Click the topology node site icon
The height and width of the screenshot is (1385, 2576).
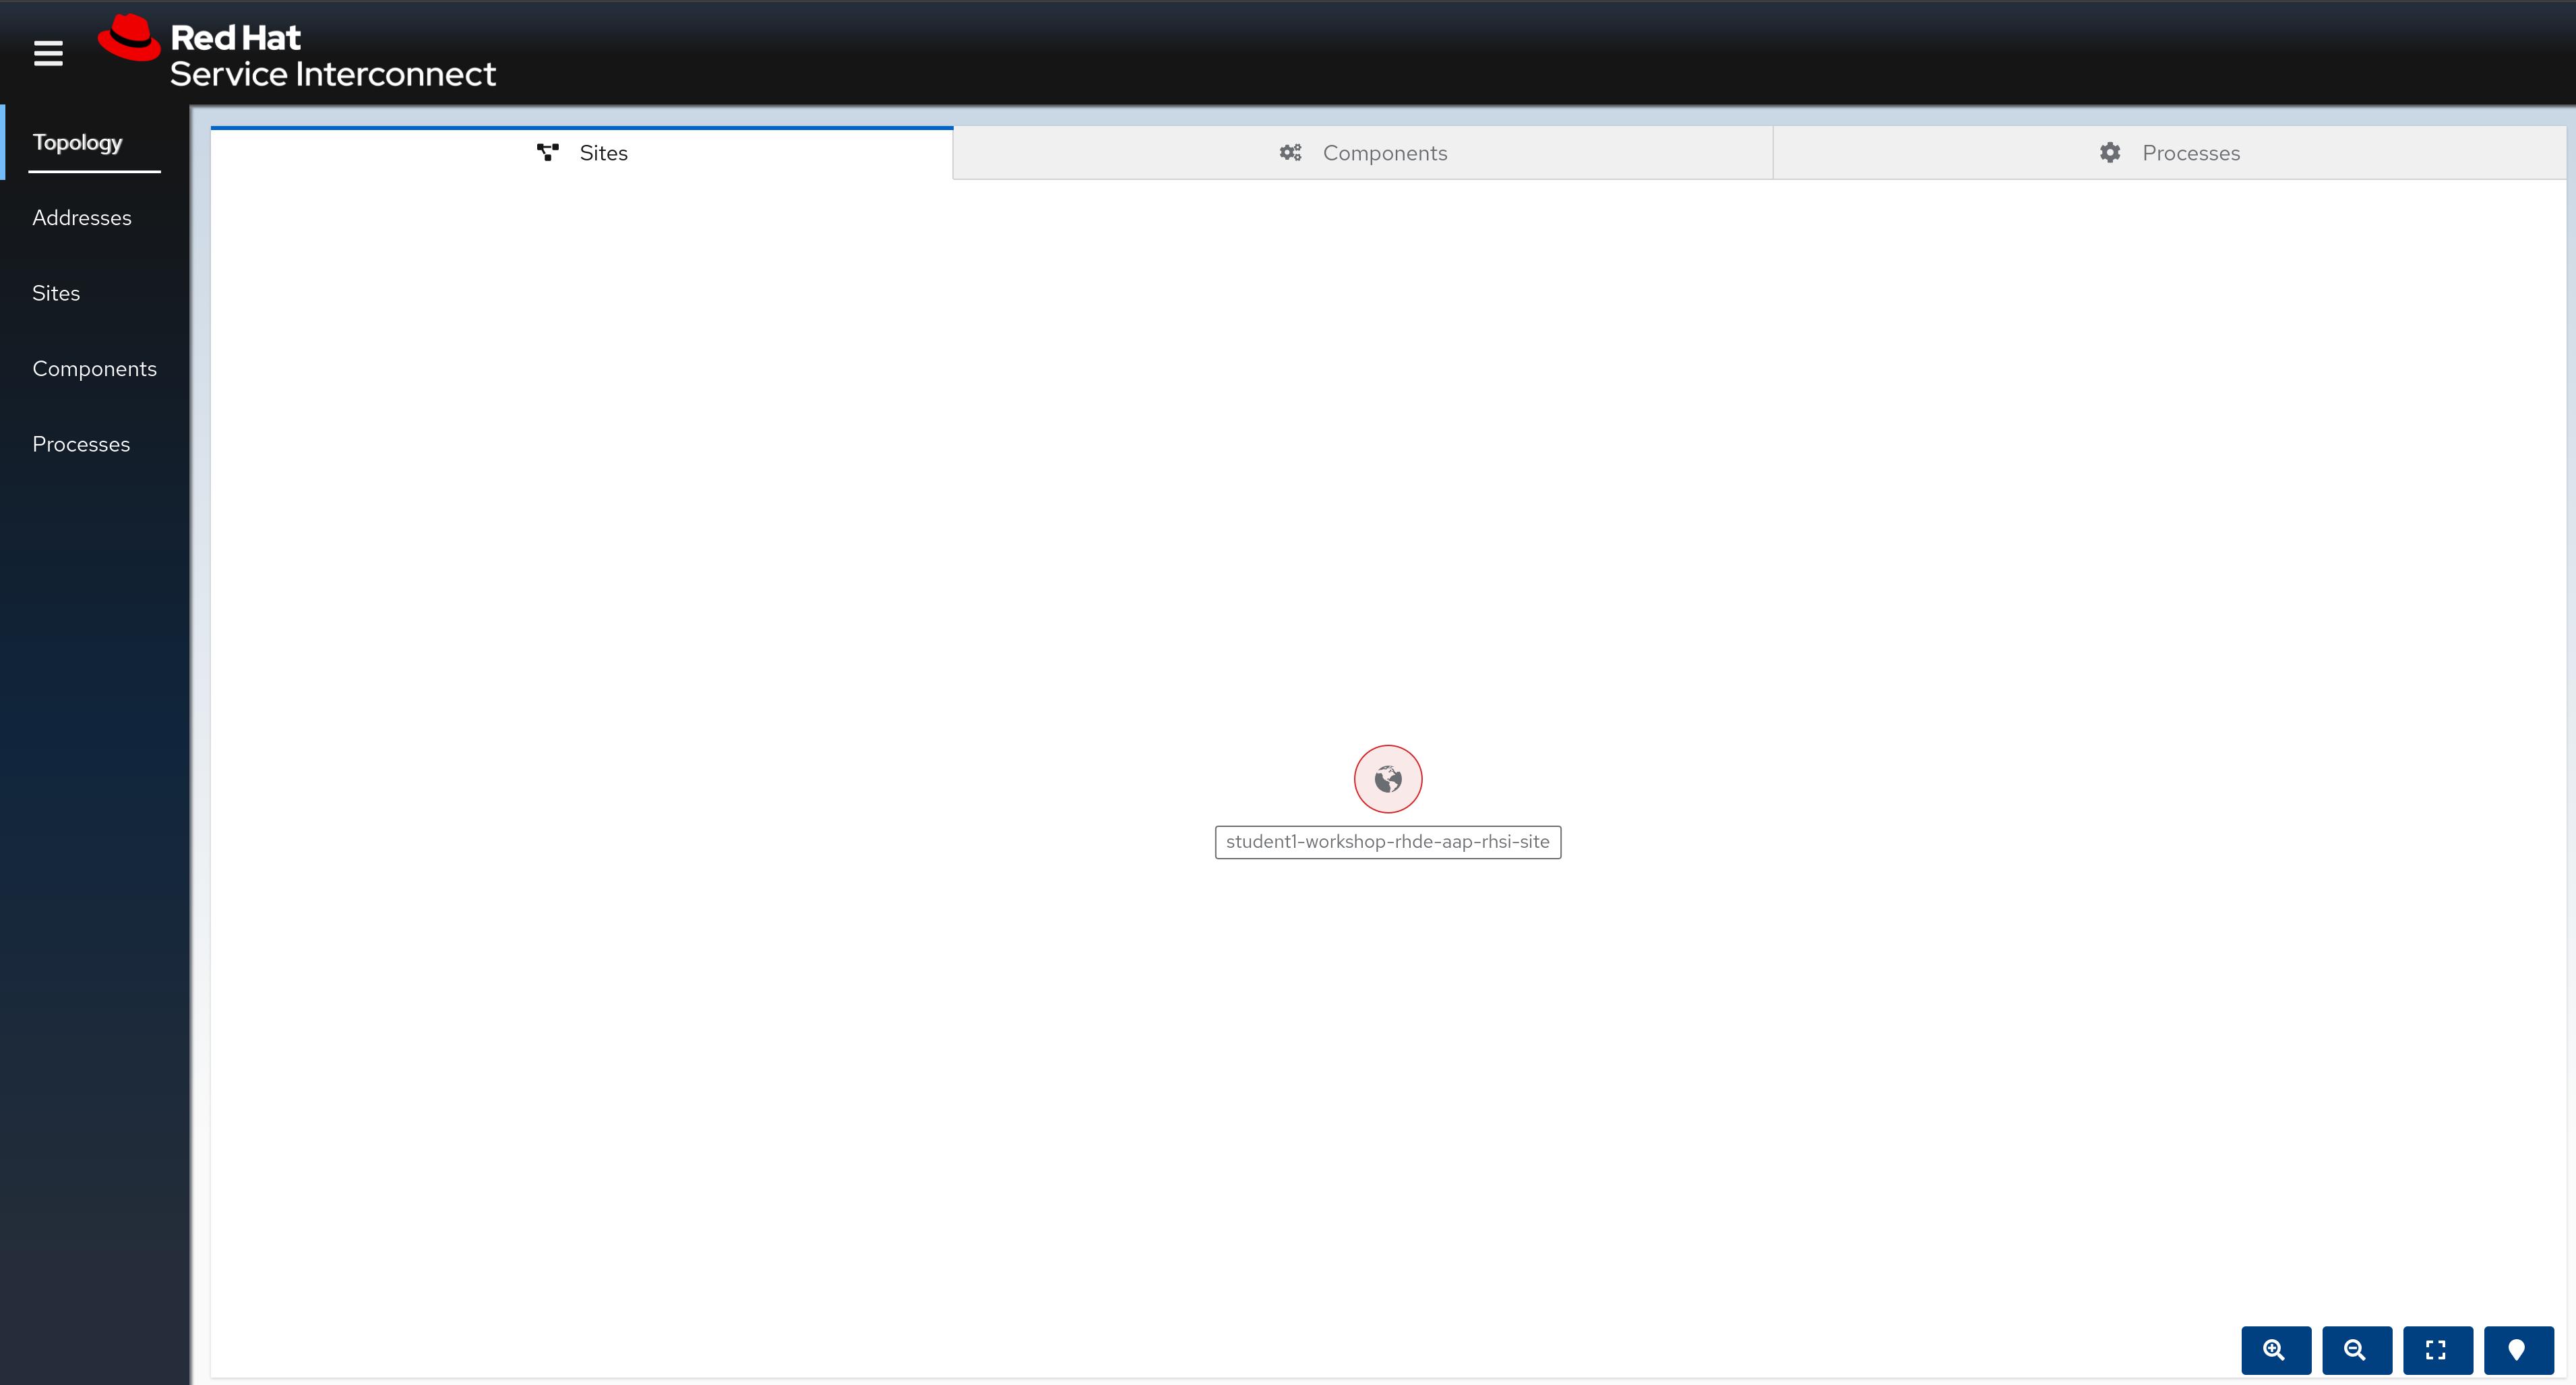1388,780
